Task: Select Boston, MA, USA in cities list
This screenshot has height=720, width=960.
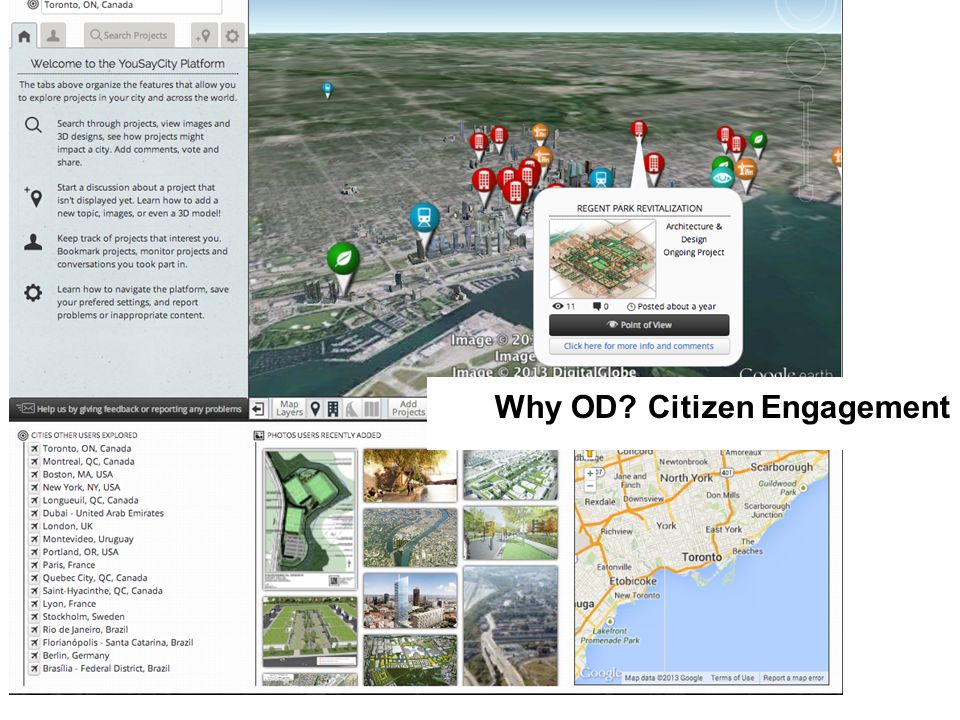Action: (x=77, y=474)
